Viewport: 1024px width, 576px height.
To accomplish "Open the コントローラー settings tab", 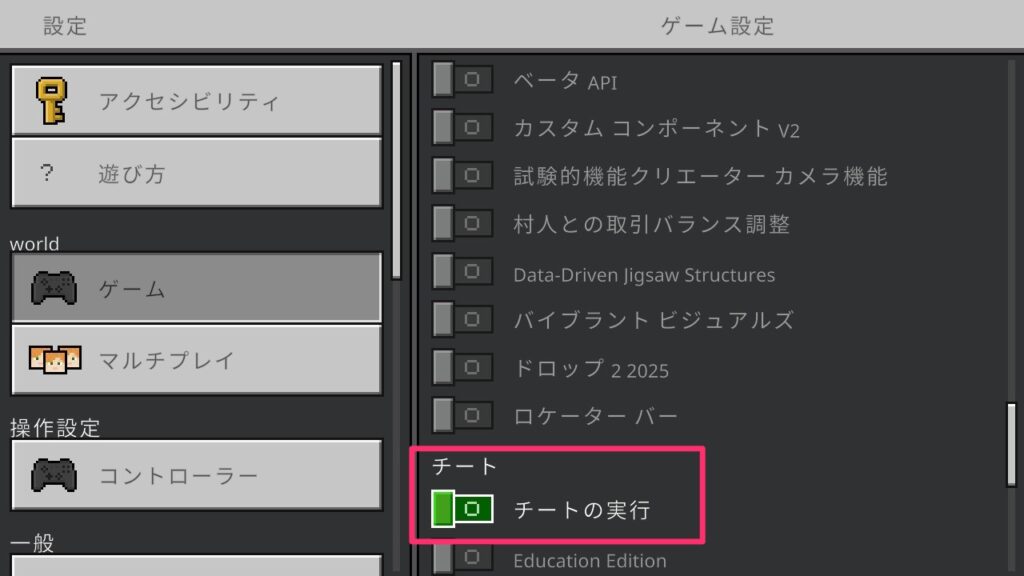I will click(197, 475).
